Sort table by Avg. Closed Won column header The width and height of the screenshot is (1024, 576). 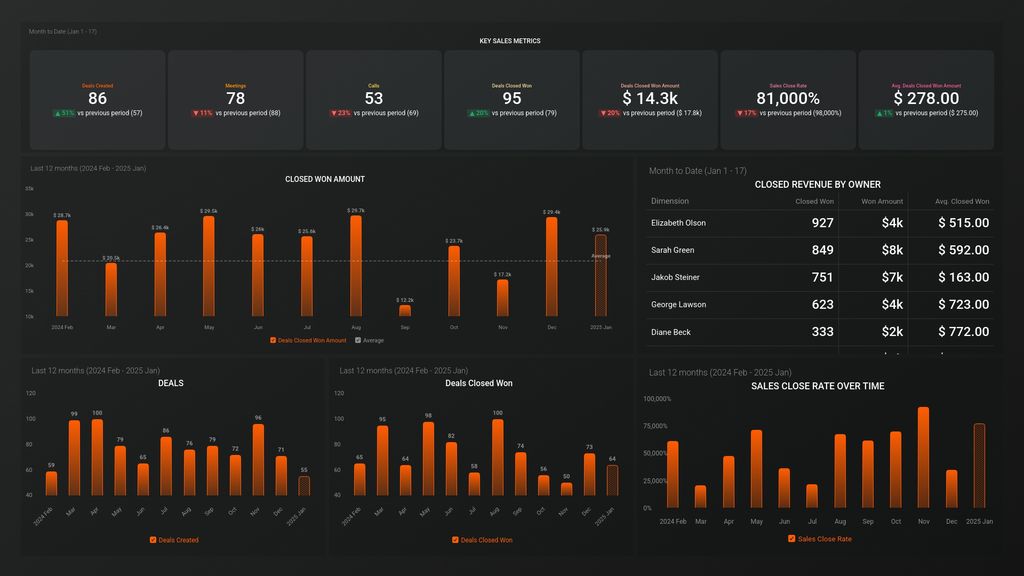[x=962, y=201]
